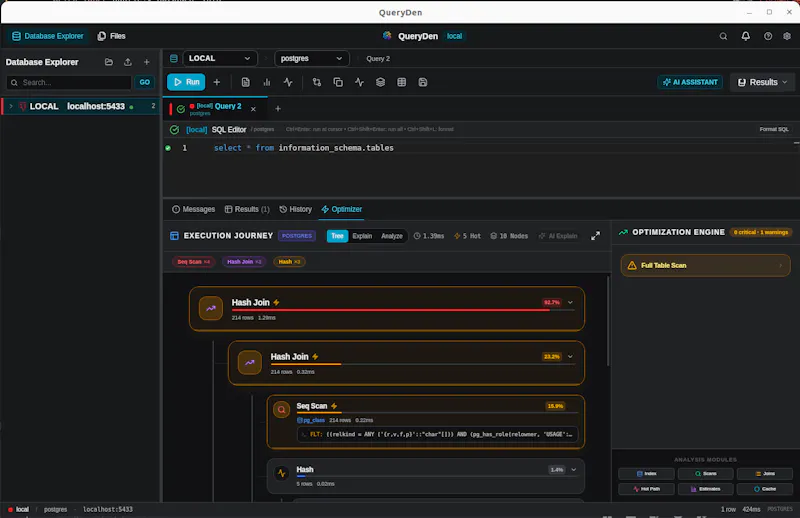
Task: Close the Query 2 tab
Action: 254,109
